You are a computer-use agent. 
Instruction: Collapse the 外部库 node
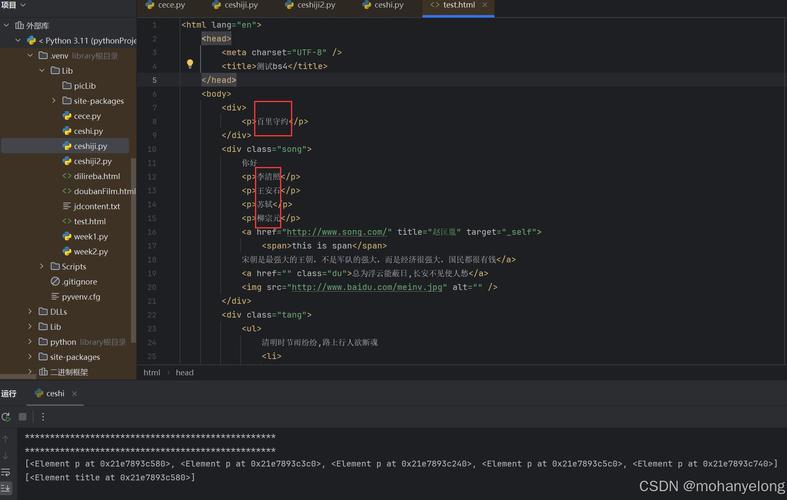6,25
